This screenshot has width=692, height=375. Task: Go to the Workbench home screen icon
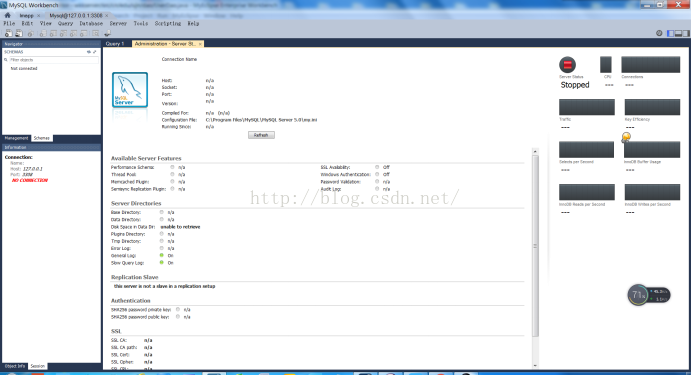(8, 15)
